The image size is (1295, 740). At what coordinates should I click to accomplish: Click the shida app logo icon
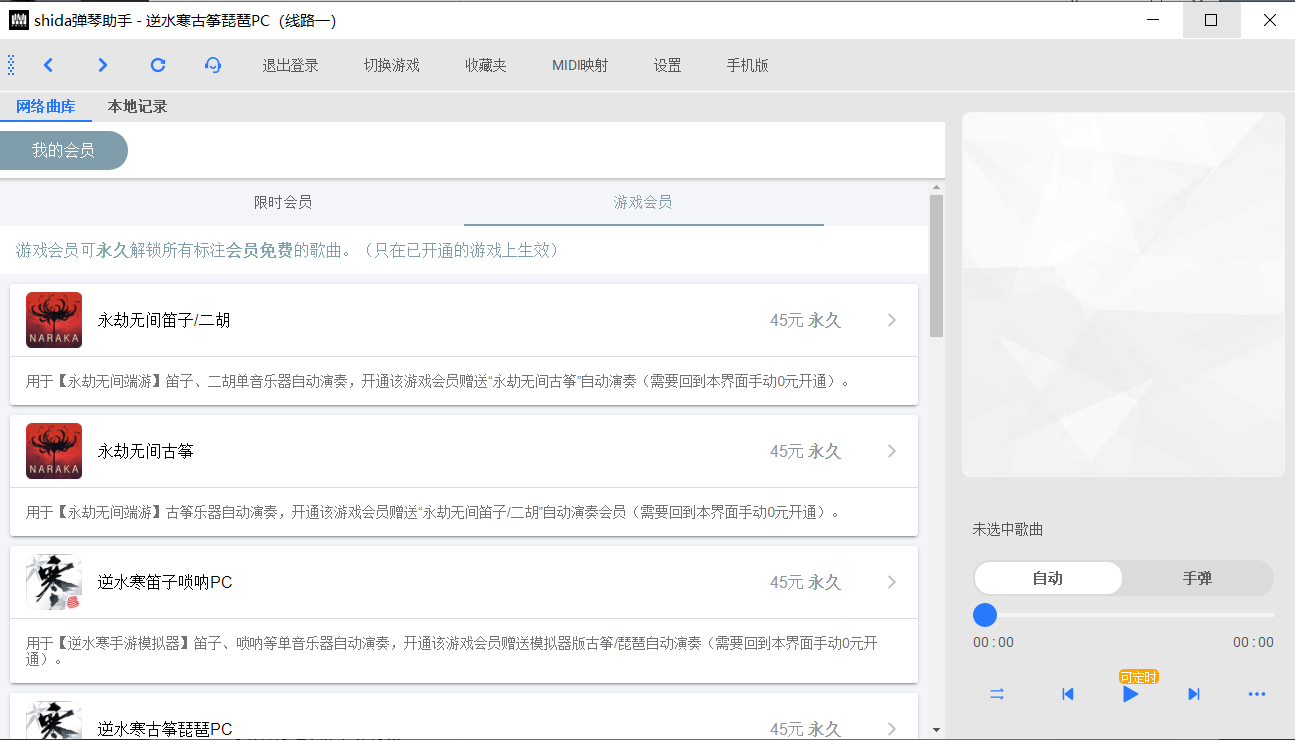pyautogui.click(x=18, y=20)
